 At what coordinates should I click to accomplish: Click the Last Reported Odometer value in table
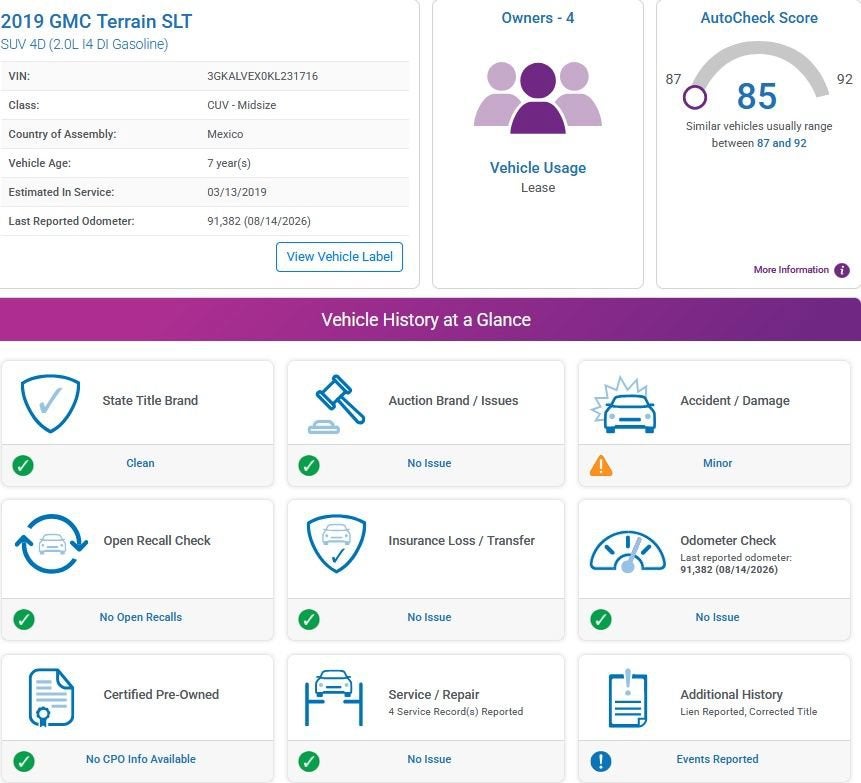coord(259,221)
